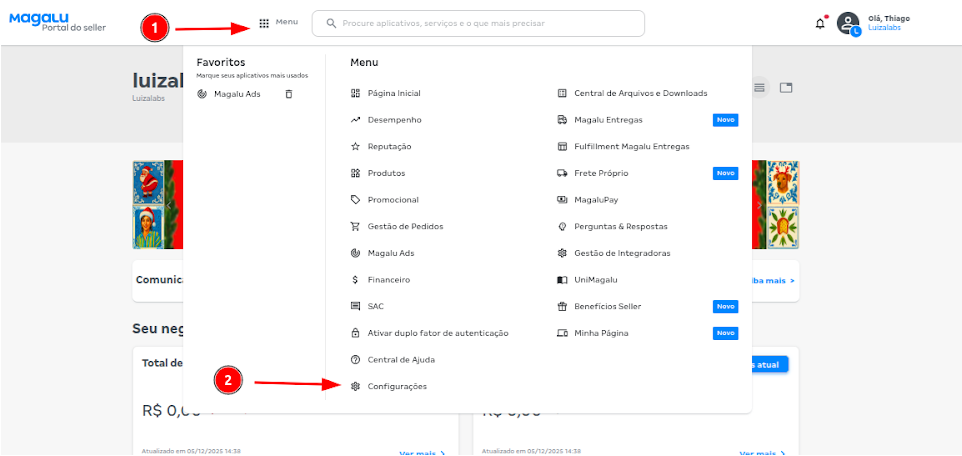Select Benefícios Seller entry
962x456 pixels.
coord(608,306)
